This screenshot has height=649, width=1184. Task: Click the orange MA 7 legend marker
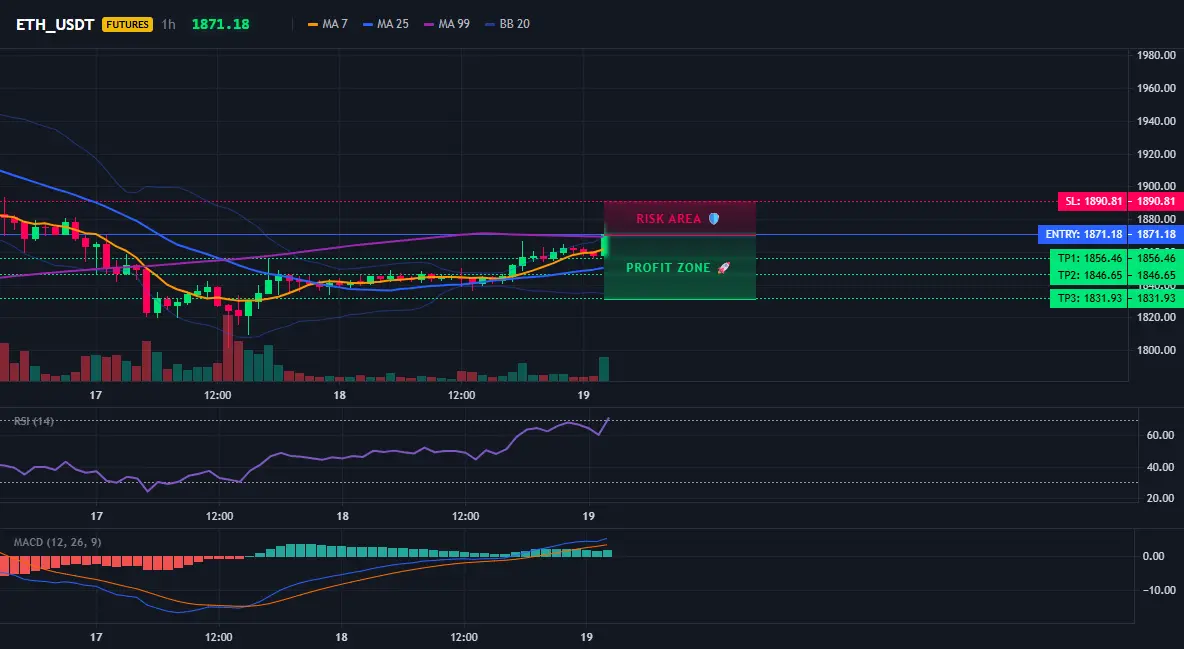[313, 24]
